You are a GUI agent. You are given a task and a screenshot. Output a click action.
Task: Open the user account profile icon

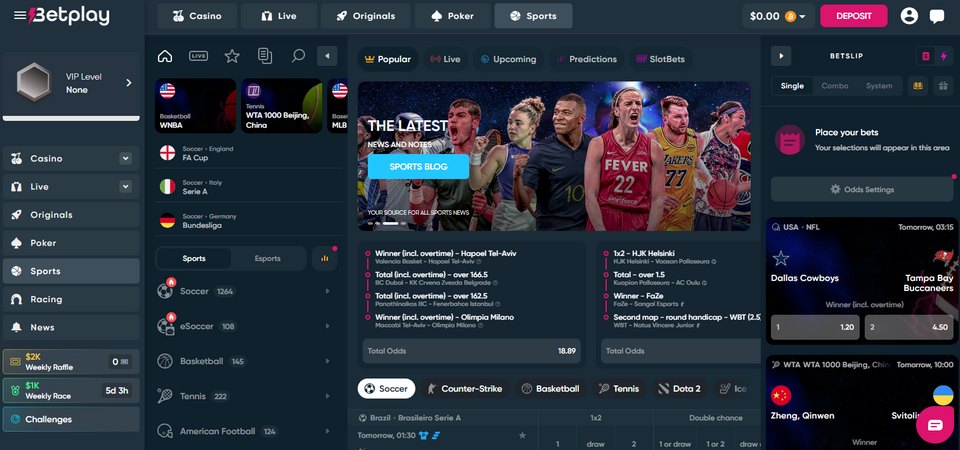[909, 16]
